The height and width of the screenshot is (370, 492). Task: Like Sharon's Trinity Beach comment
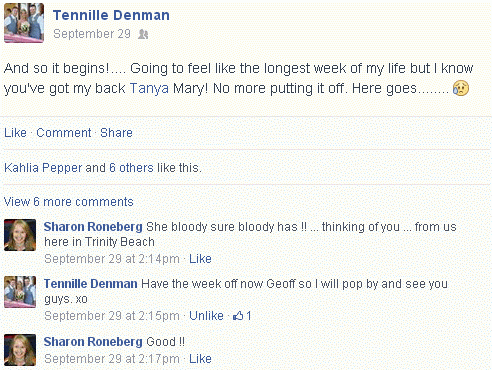(200, 259)
